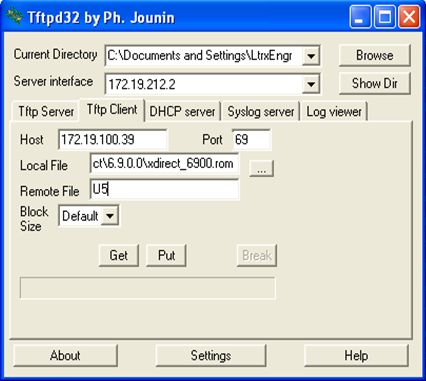Click the Host address input field

point(113,139)
